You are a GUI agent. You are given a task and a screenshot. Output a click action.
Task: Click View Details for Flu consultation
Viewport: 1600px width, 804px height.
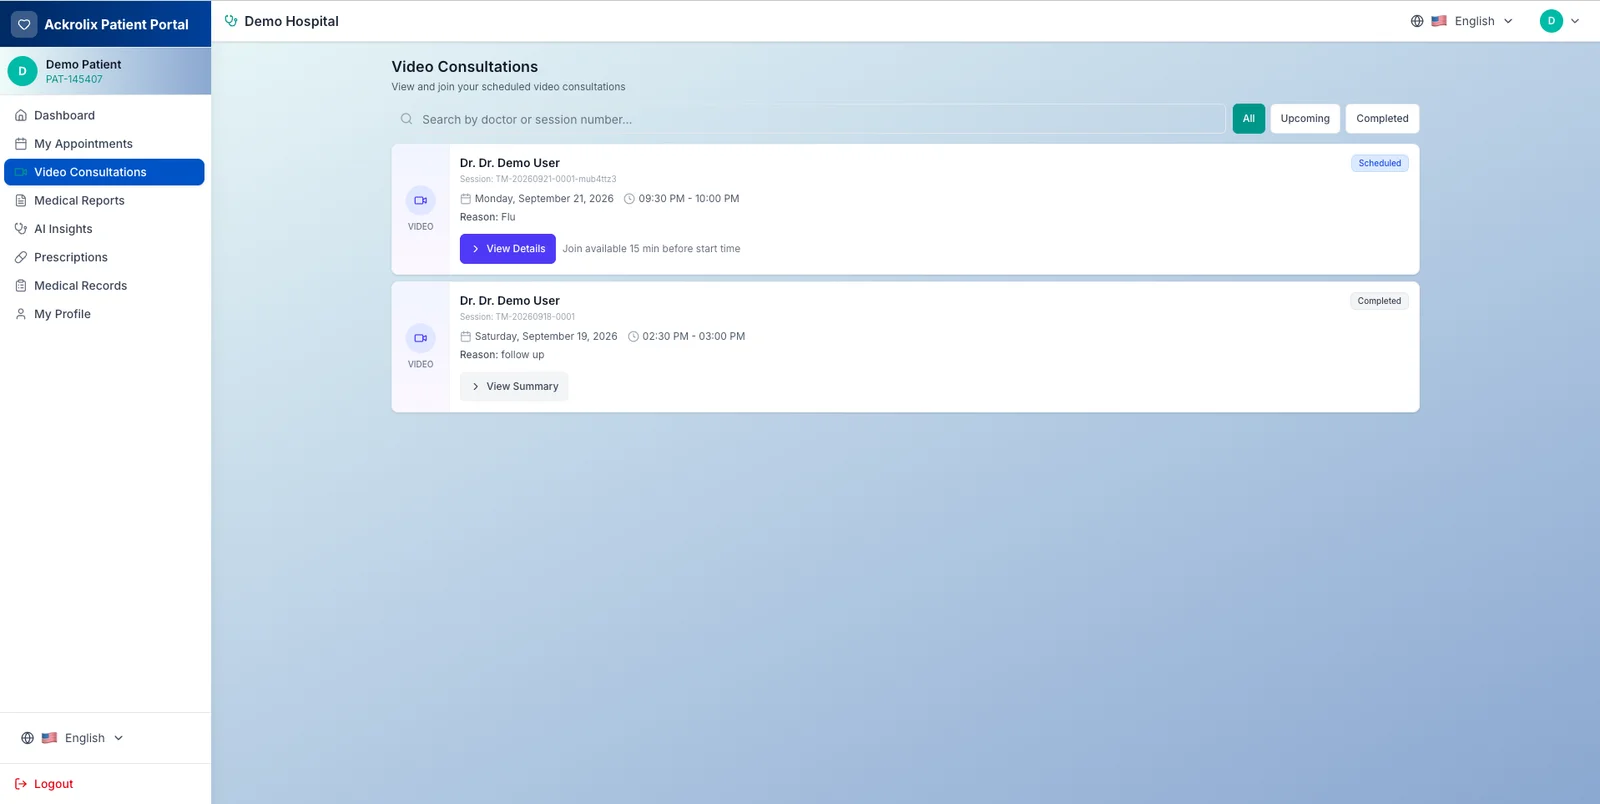[x=508, y=249]
